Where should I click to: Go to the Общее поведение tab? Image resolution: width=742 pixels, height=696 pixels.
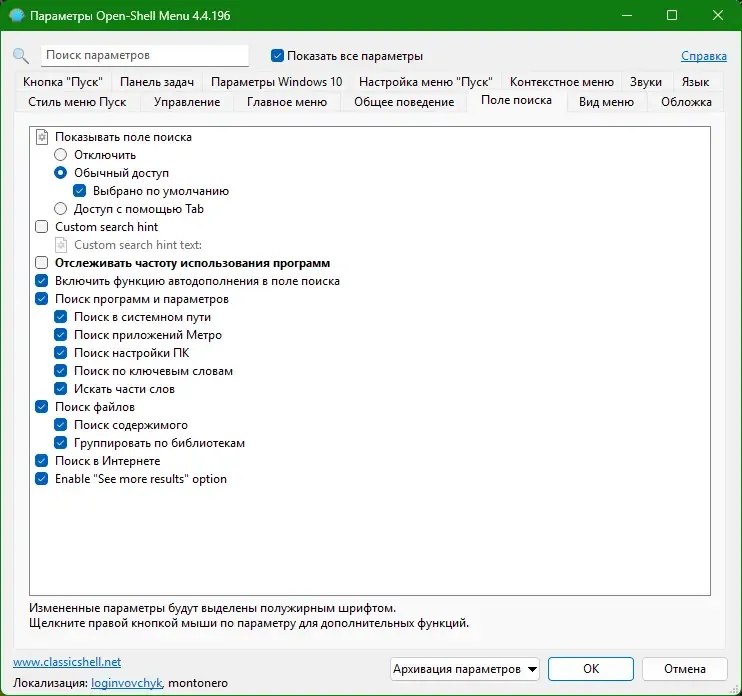pyautogui.click(x=404, y=102)
